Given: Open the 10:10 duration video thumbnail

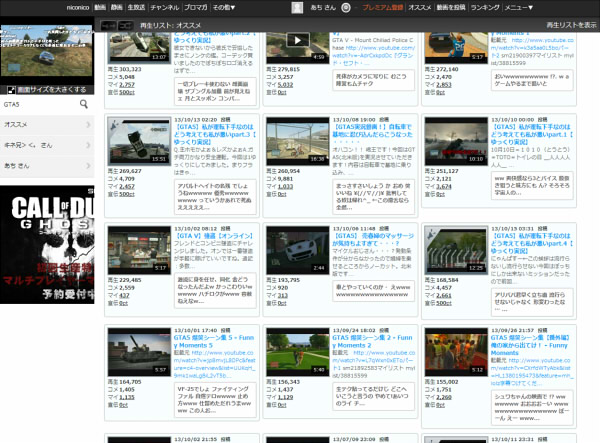Looking at the screenshot, I should [x=456, y=142].
